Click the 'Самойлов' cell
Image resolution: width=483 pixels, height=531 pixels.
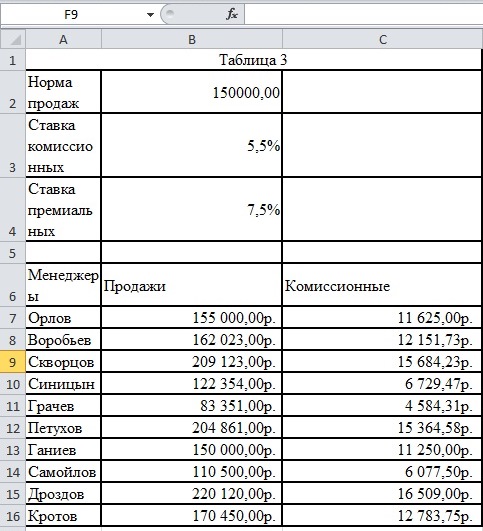coord(63,472)
